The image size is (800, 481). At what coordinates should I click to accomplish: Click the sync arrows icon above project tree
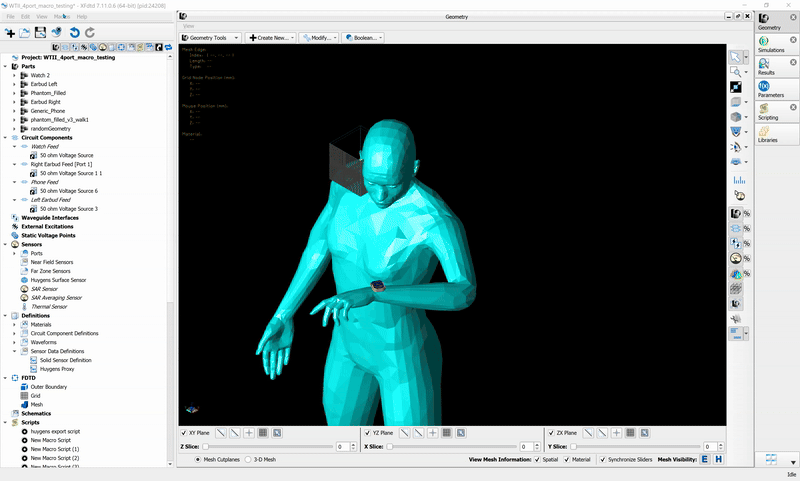168,47
